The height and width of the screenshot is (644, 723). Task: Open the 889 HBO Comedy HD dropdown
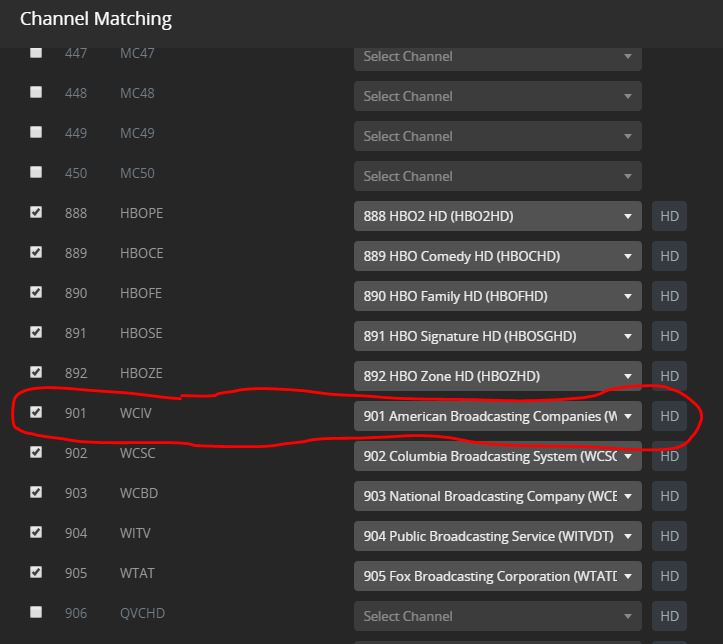498,256
